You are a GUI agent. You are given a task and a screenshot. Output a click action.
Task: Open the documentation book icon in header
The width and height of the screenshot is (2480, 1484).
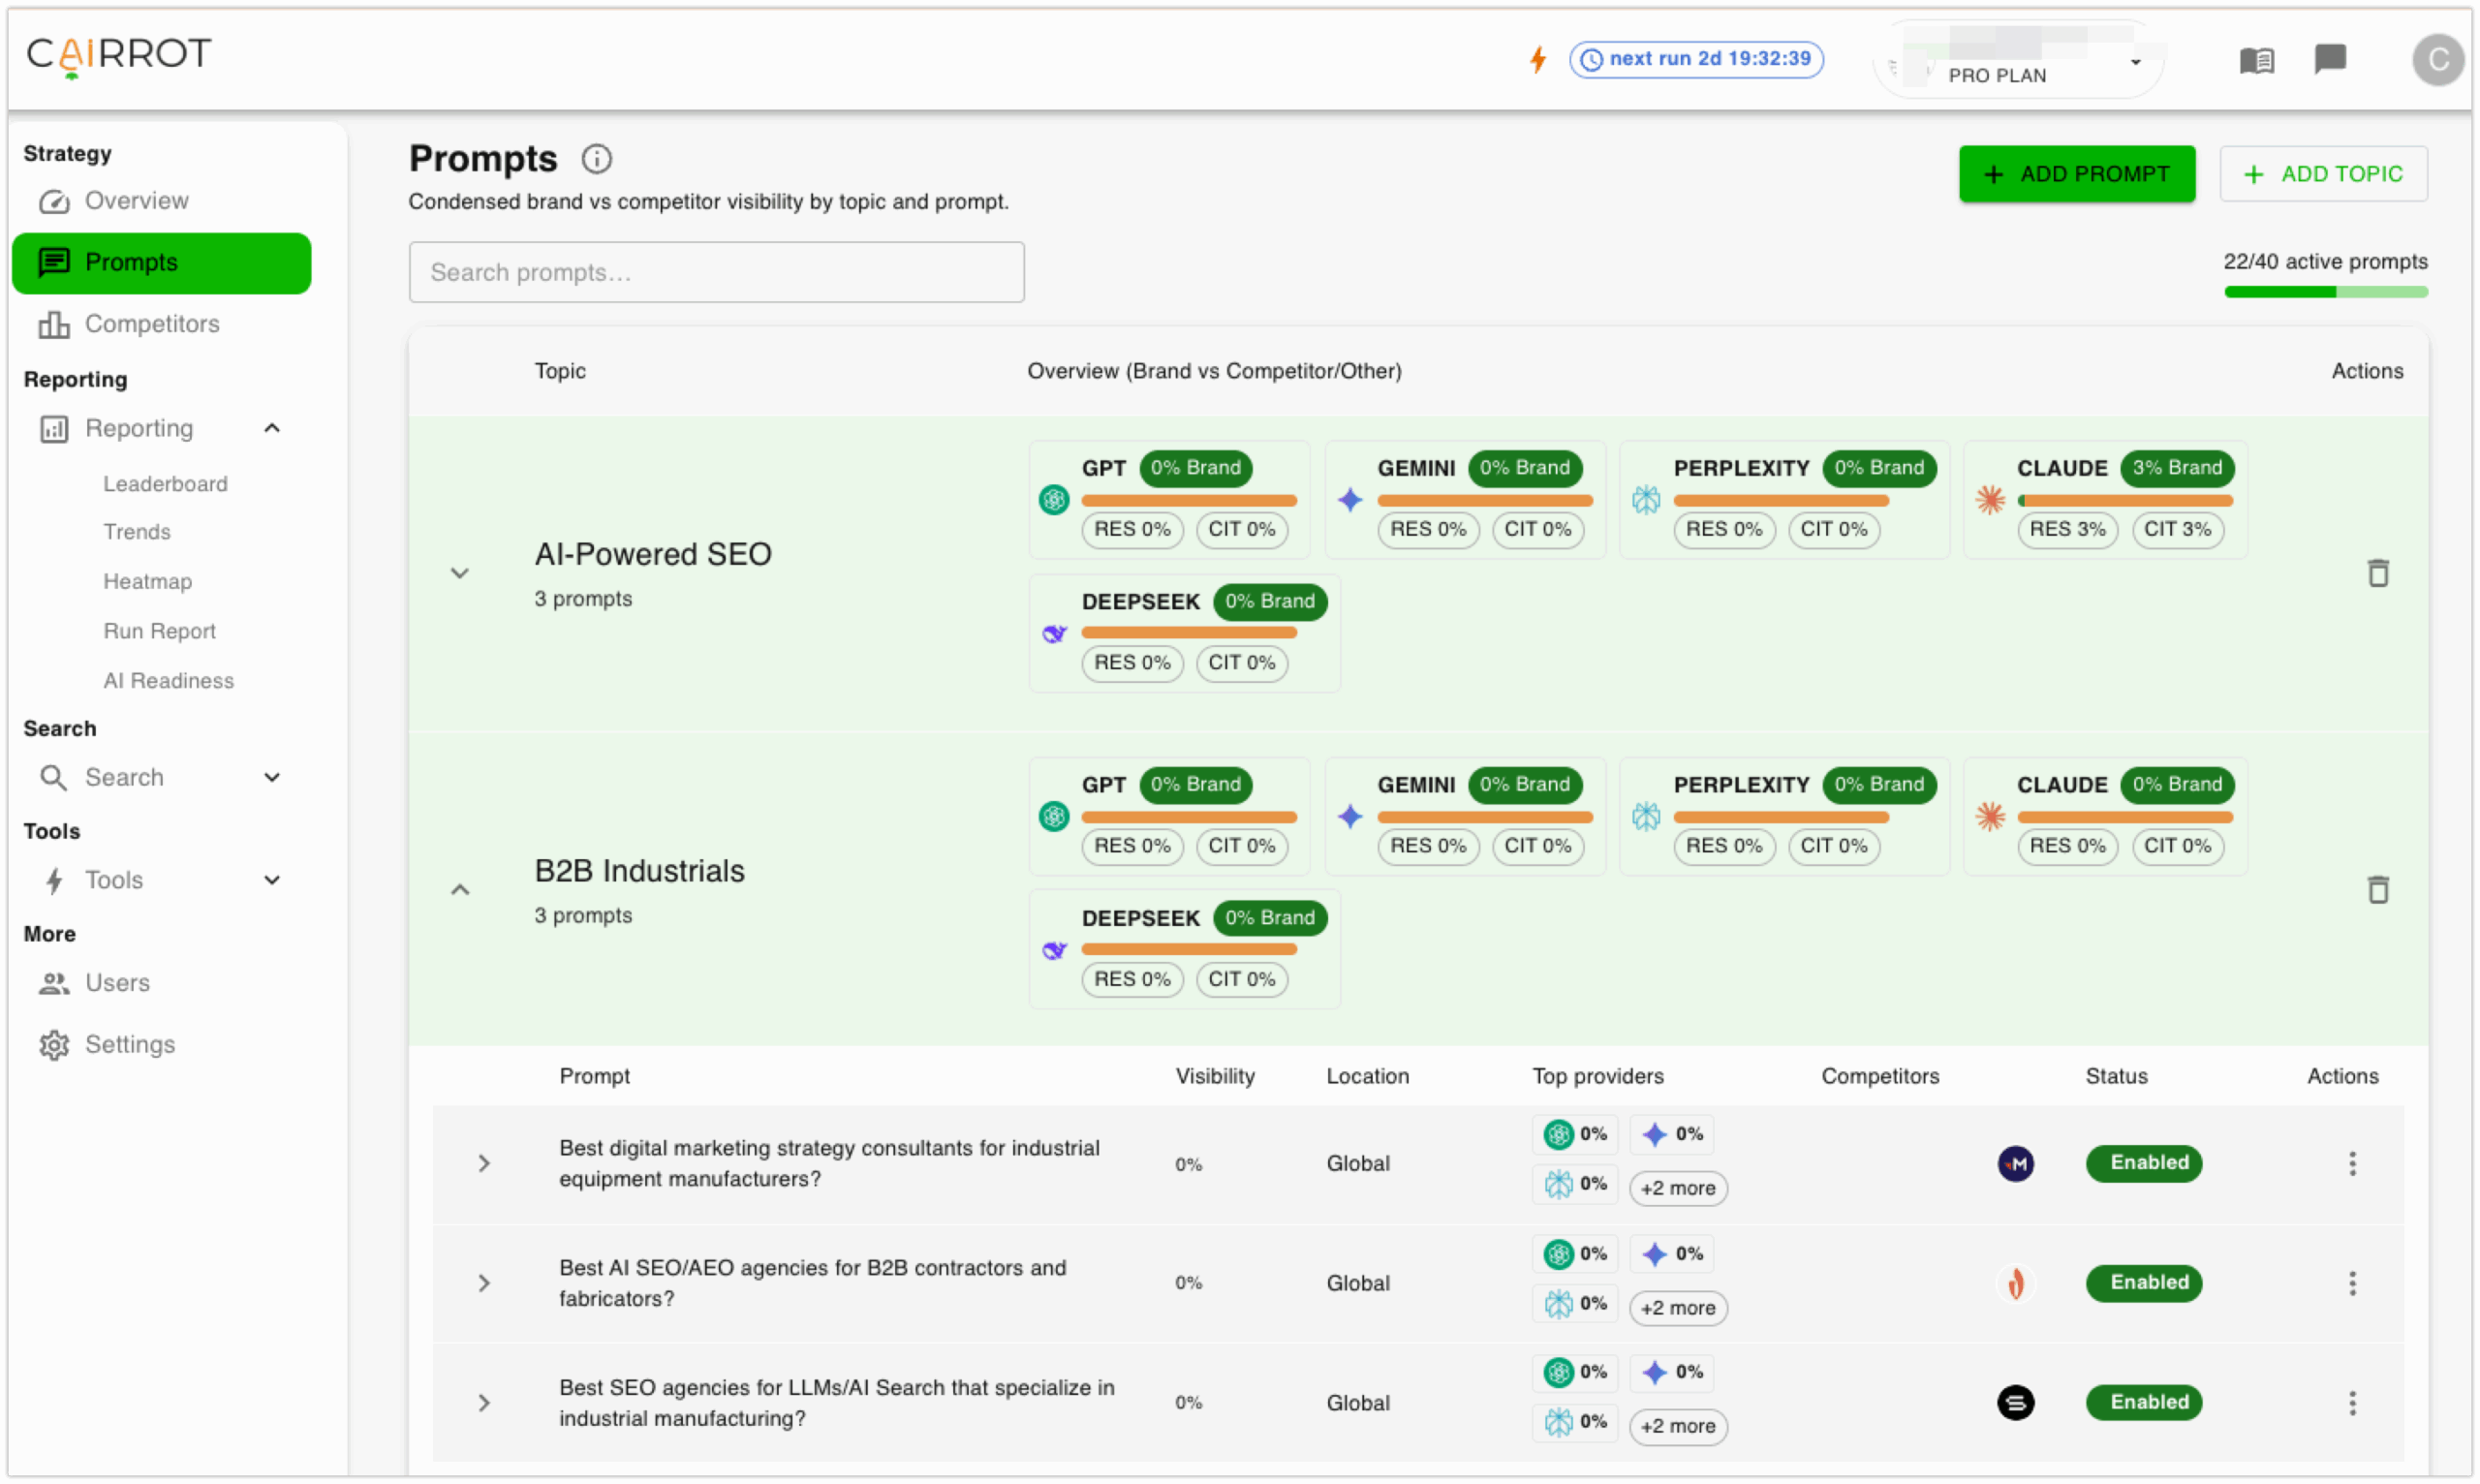(x=2256, y=60)
